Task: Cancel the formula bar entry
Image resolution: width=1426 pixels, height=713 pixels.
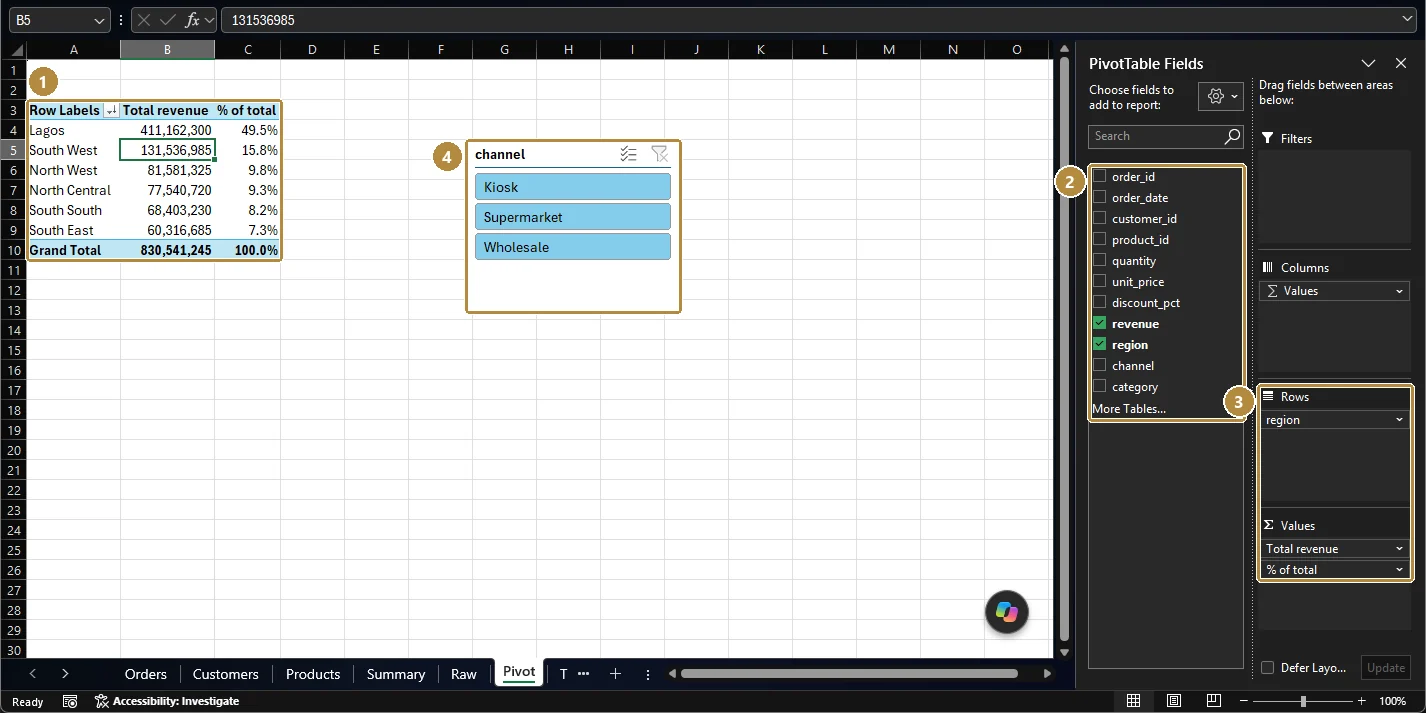Action: [145, 20]
